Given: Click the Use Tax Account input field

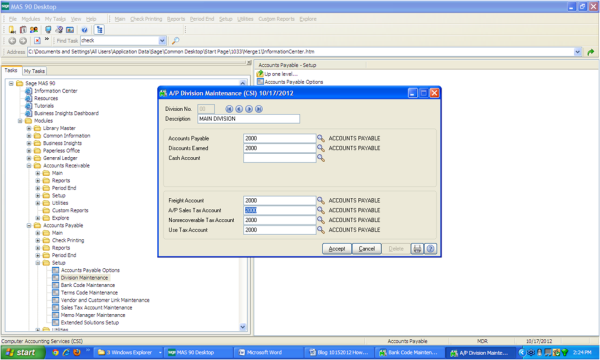Looking at the screenshot, I should click(x=279, y=230).
